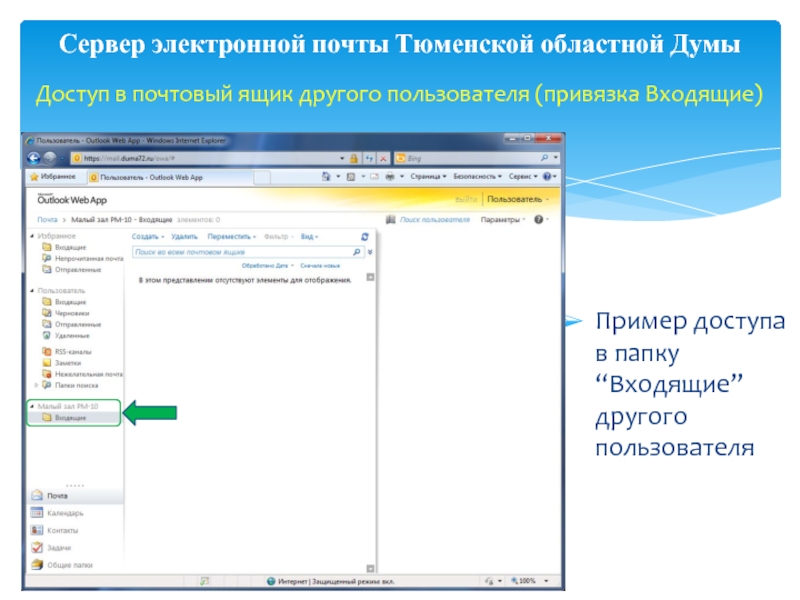Image resolution: width=800 pixels, height=600 pixels.
Task: Collapse the Пользователь mailbox tree
Action: (32, 290)
